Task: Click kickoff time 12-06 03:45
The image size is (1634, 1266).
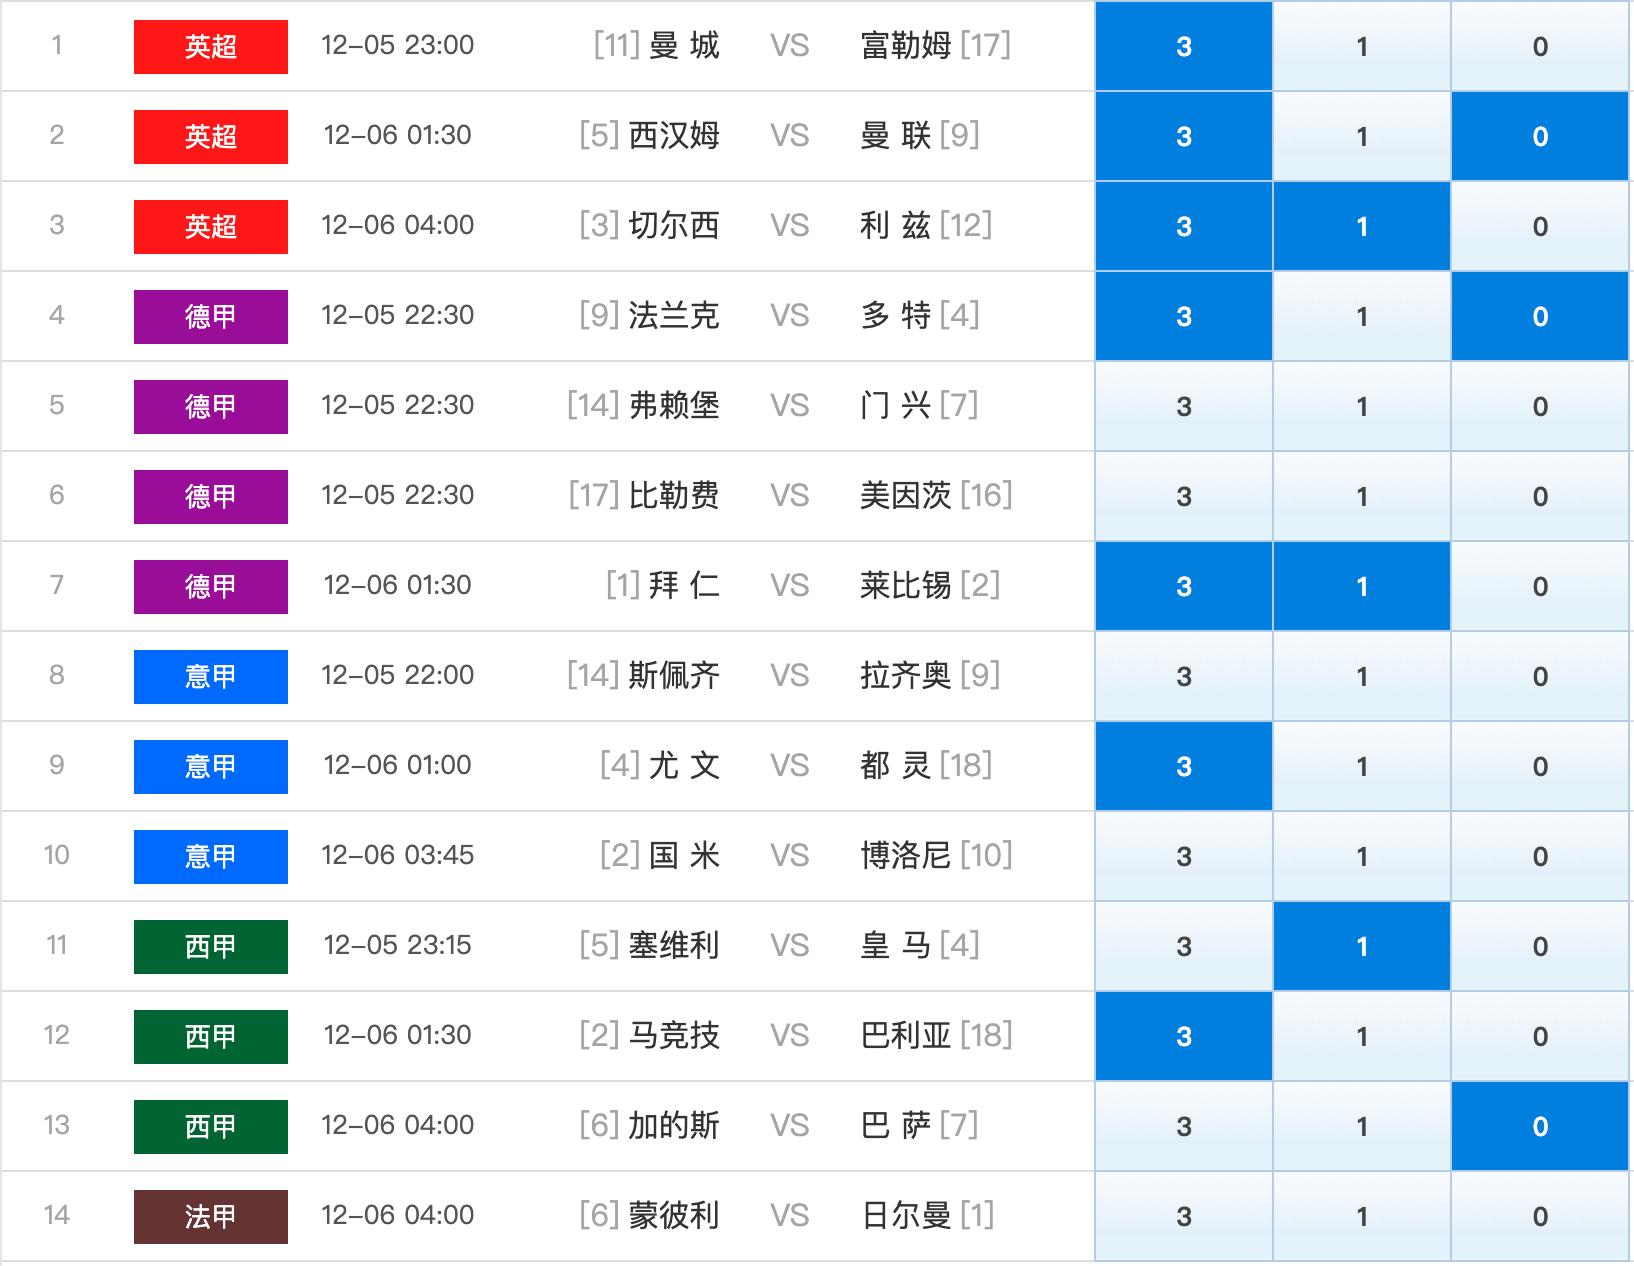Action: pyautogui.click(x=398, y=855)
